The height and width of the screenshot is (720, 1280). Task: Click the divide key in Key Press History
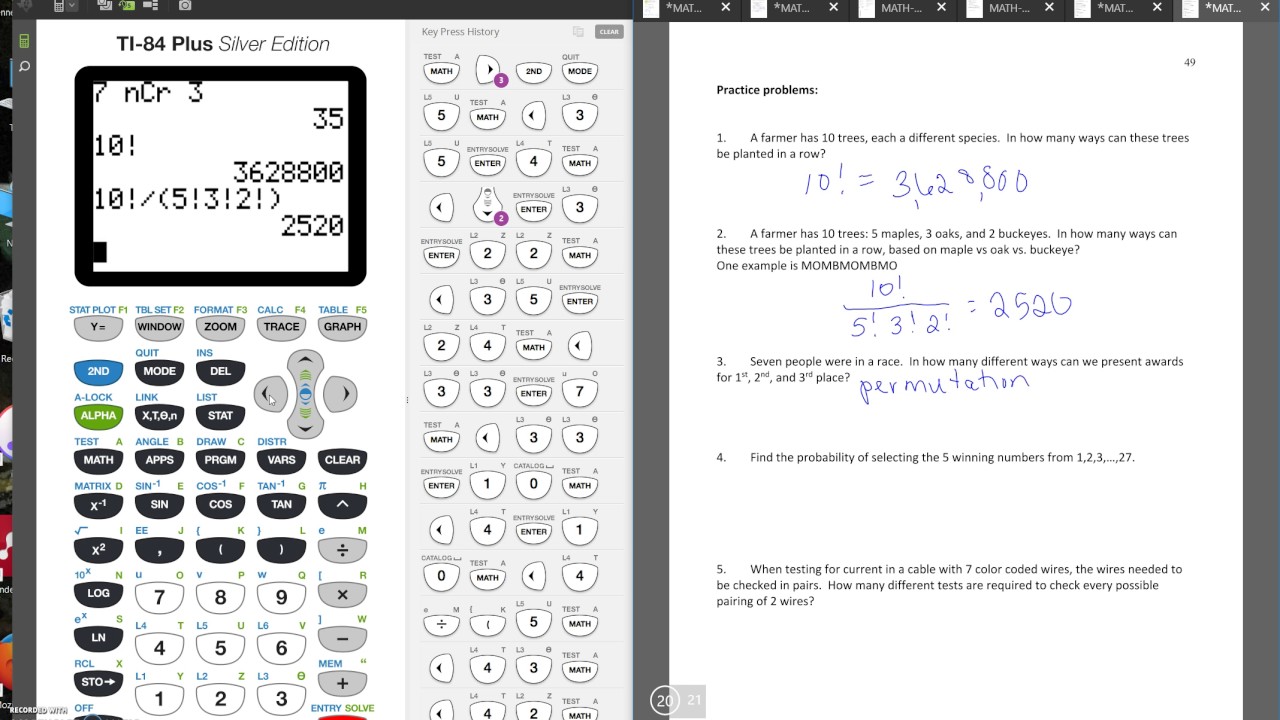coord(442,624)
